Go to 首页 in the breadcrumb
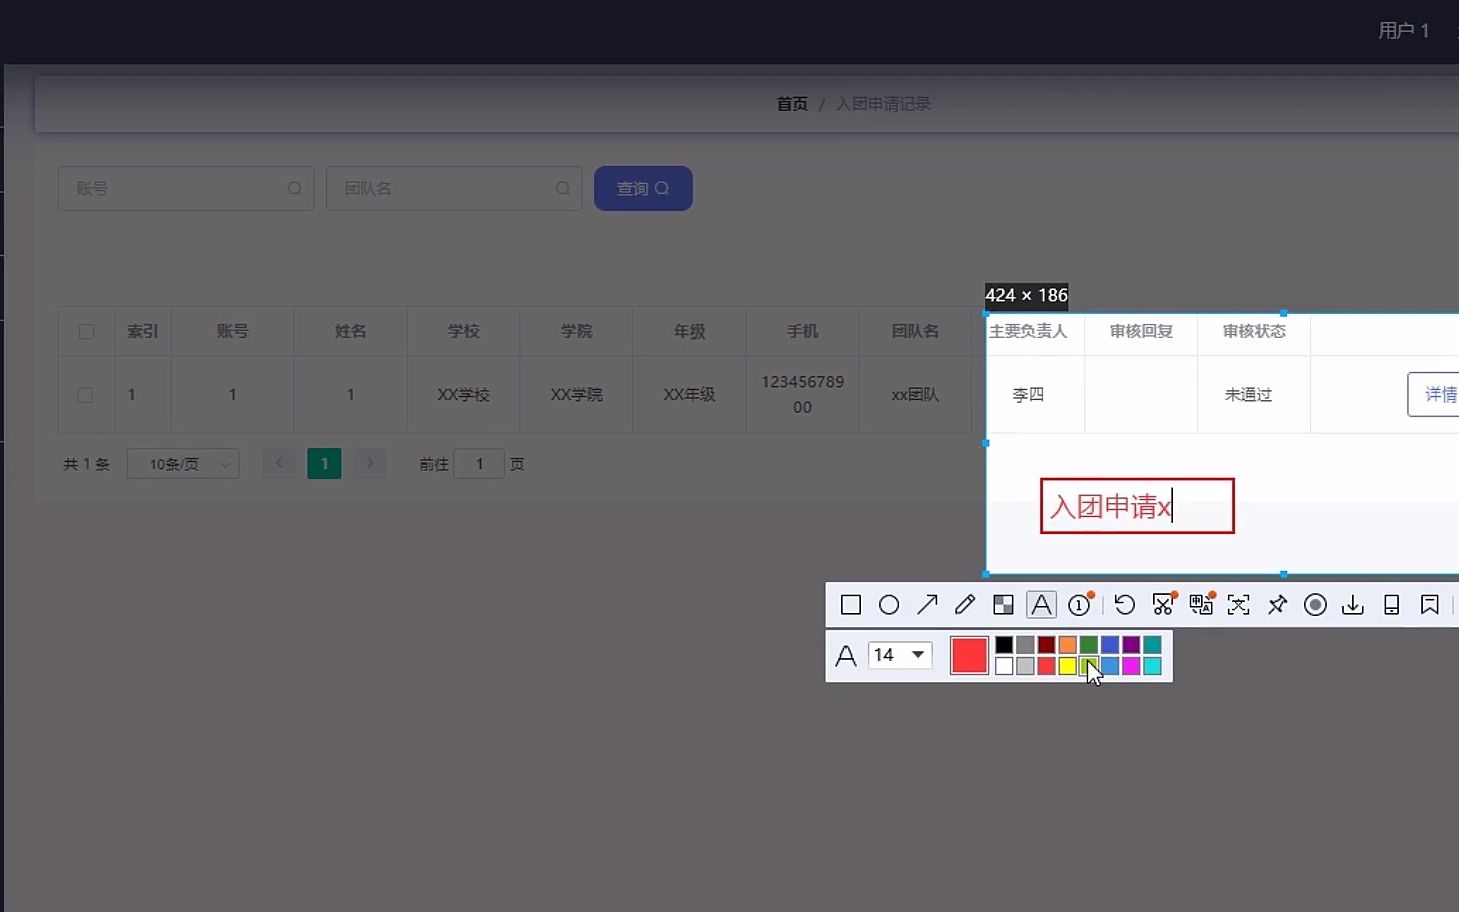The width and height of the screenshot is (1459, 912). pyautogui.click(x=792, y=104)
